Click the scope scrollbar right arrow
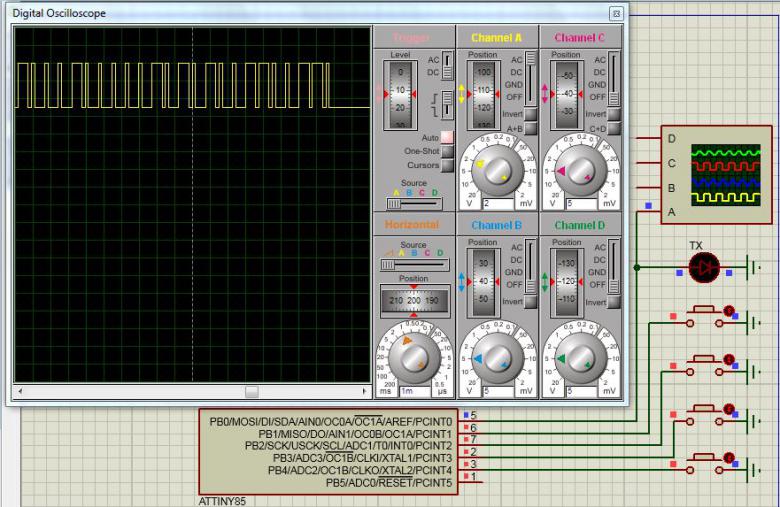780x507 pixels. coord(365,392)
